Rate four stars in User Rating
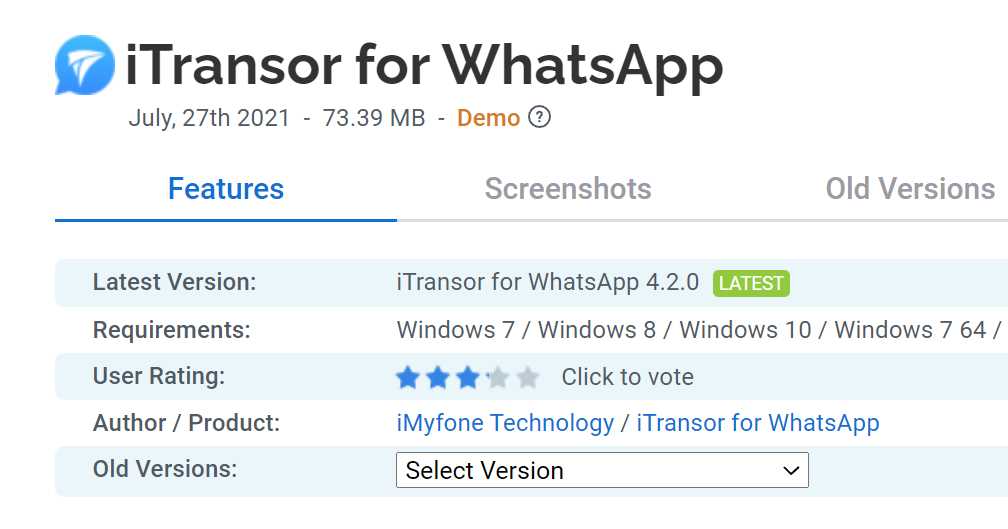Image resolution: width=1008 pixels, height=529 pixels. coord(498,377)
